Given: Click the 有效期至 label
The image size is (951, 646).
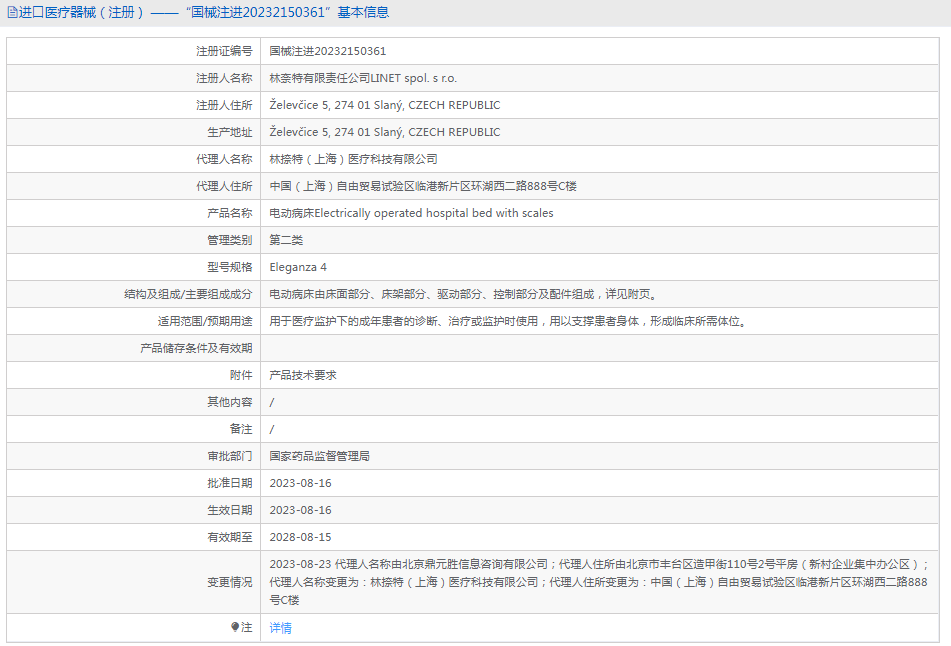Looking at the screenshot, I should point(229,537).
